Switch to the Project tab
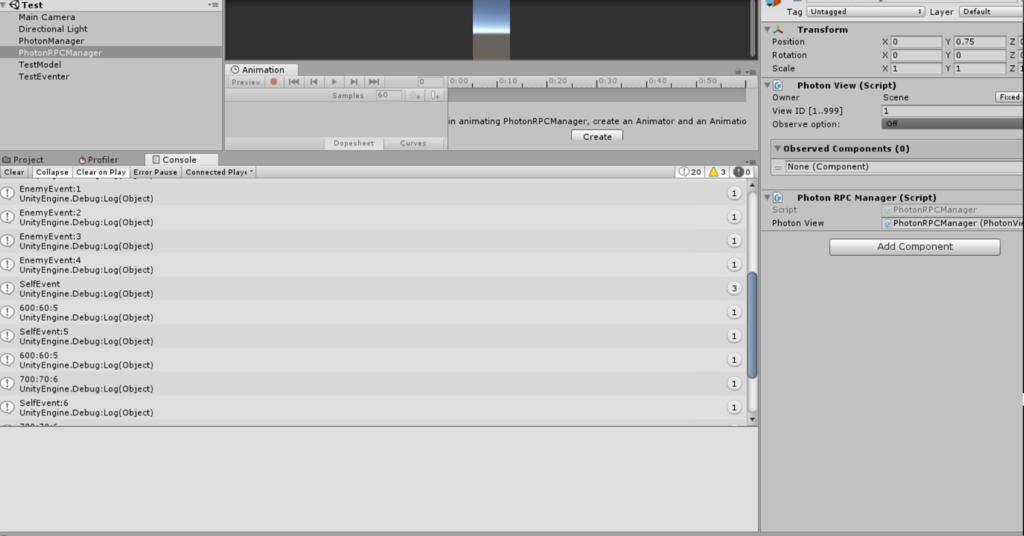The width and height of the screenshot is (1024, 536). click(23, 160)
